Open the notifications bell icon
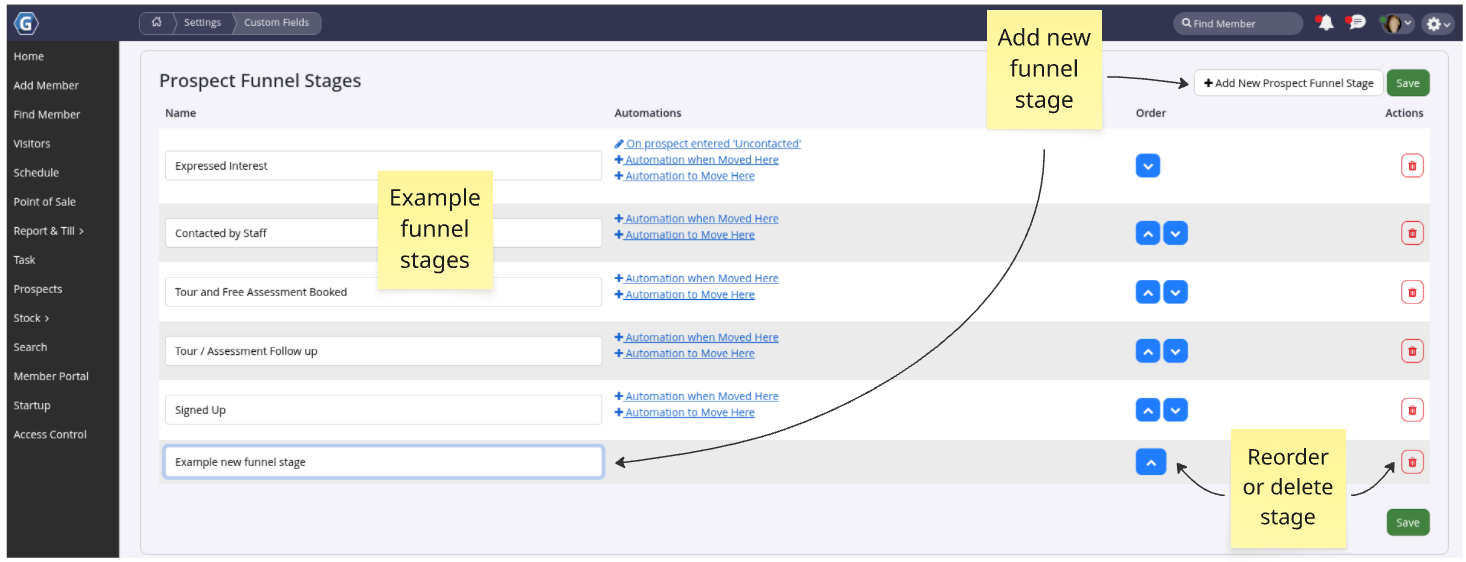 pos(1325,23)
